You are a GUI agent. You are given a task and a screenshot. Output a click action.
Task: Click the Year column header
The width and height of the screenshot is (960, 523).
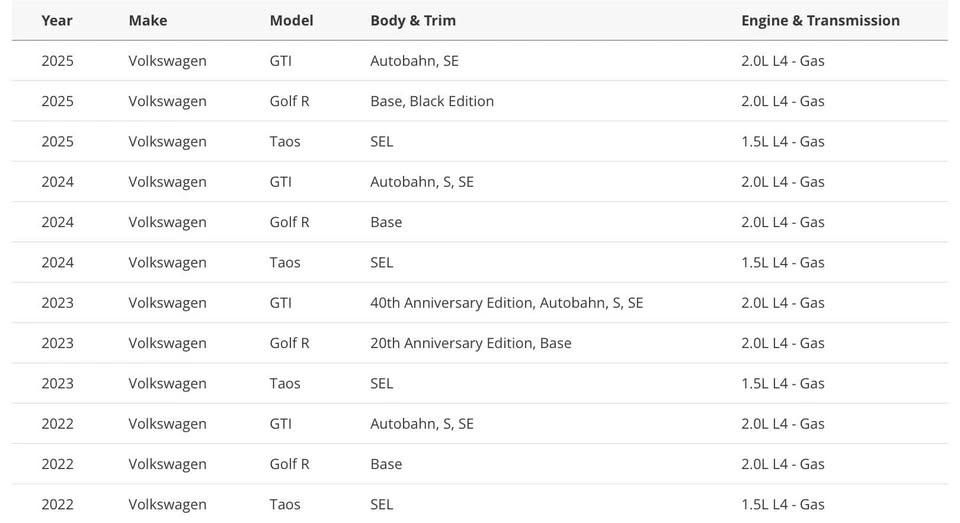coord(57,20)
